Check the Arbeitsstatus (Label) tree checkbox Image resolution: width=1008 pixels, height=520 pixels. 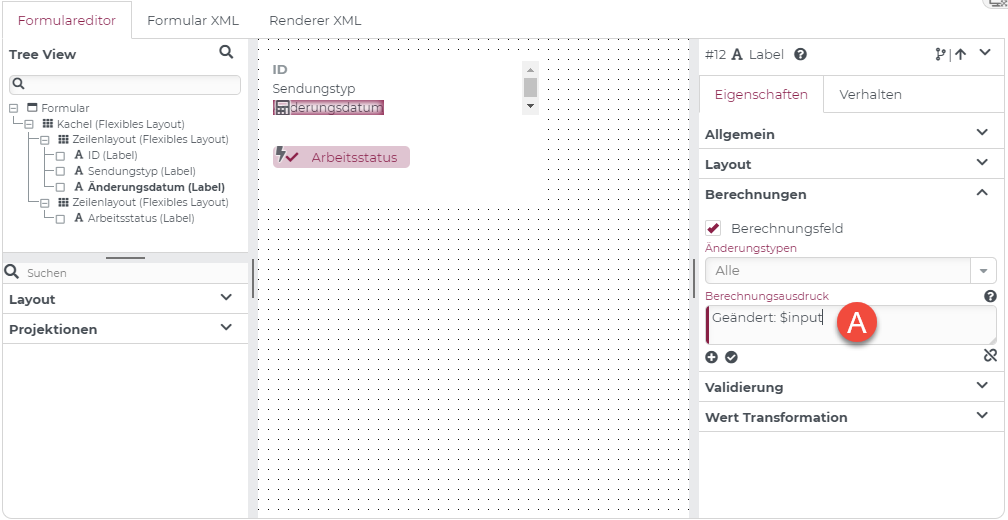tap(60, 219)
